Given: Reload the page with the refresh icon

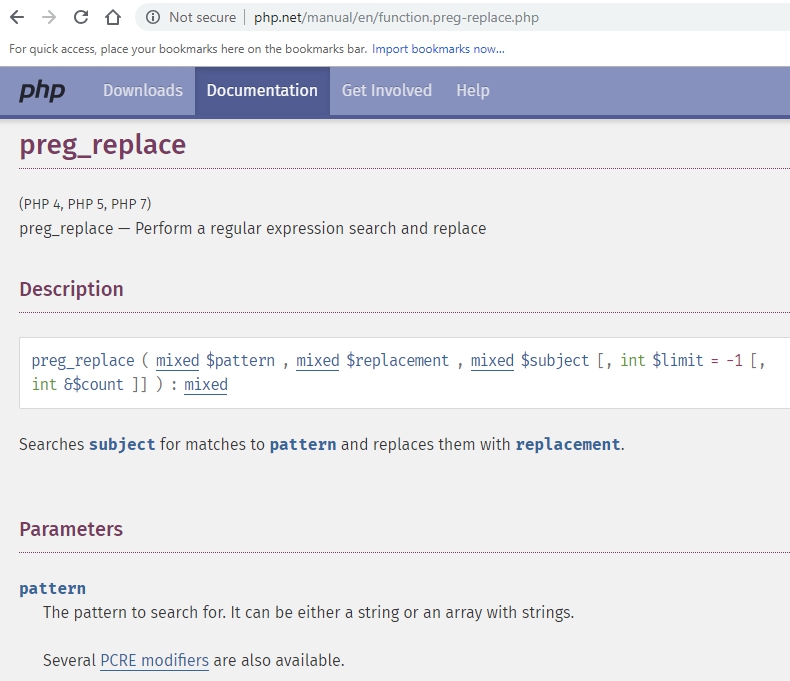Looking at the screenshot, I should tap(81, 17).
